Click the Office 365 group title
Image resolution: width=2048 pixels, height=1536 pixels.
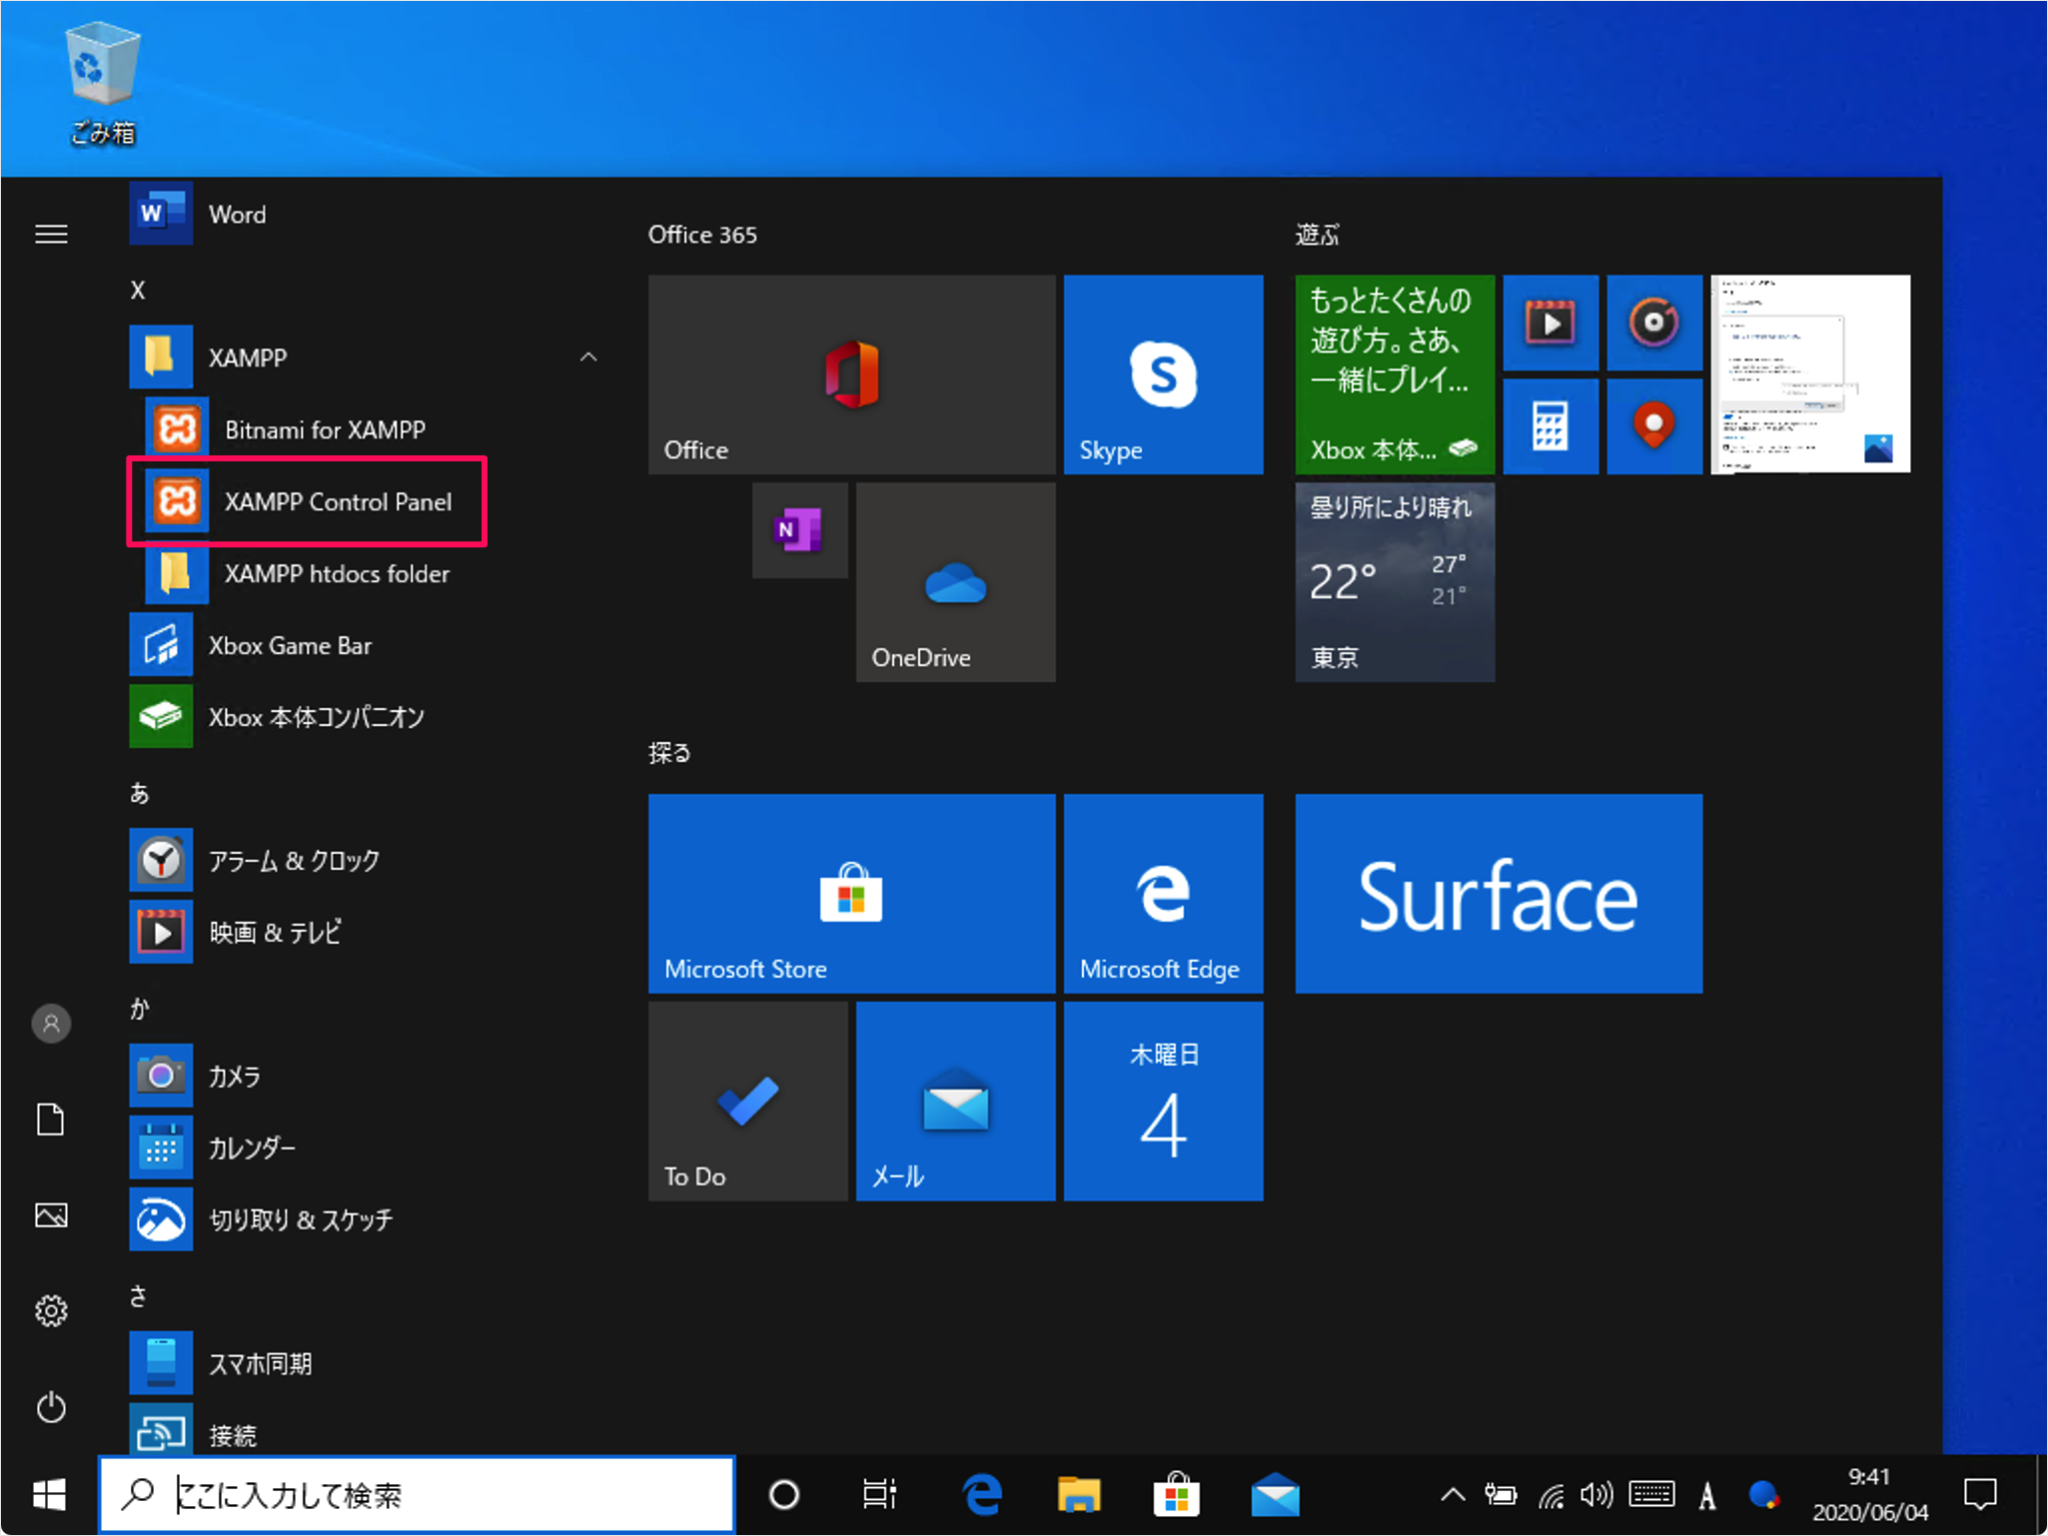pos(703,234)
